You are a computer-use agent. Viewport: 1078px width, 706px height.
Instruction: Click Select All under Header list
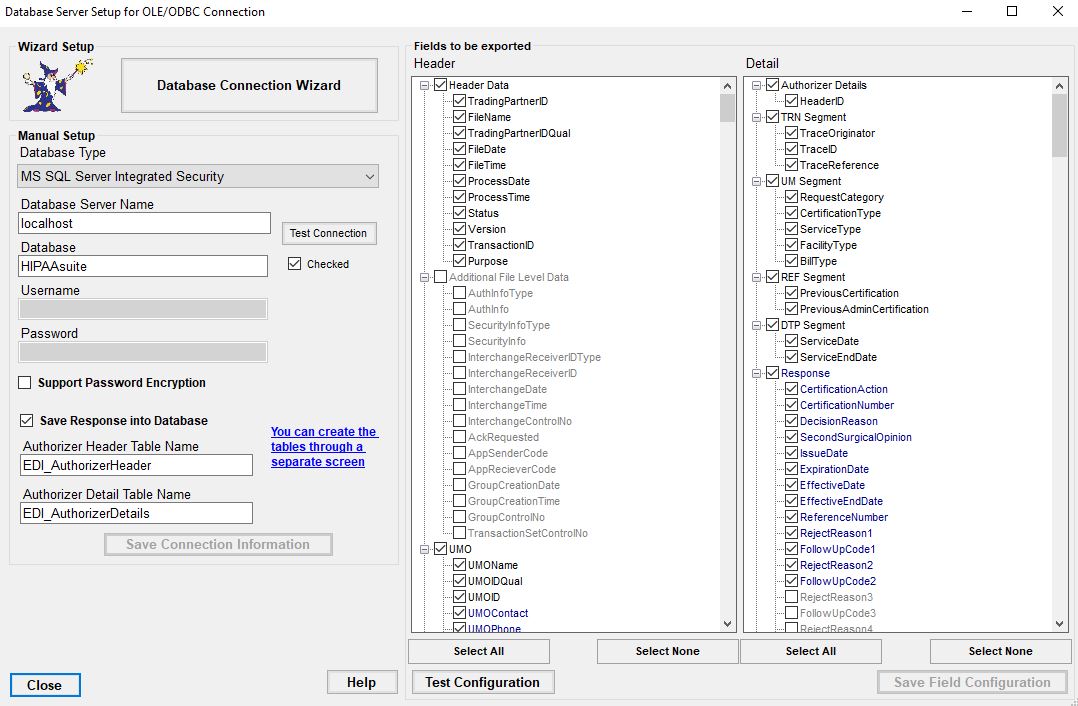(x=479, y=652)
